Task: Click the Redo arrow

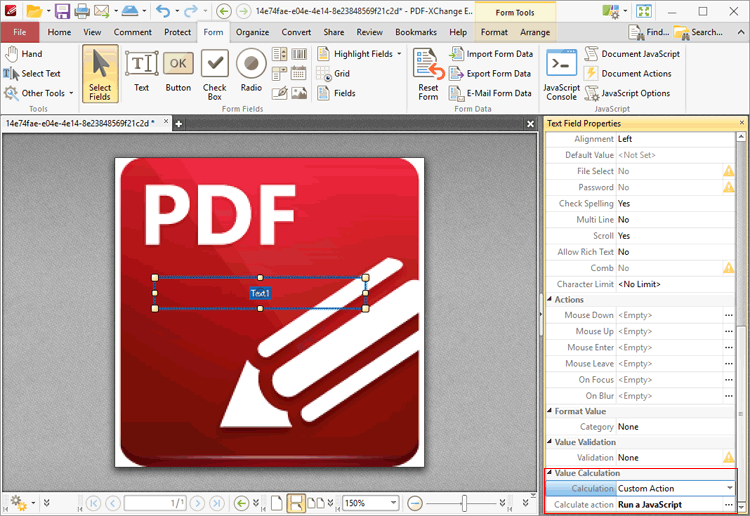Action: tap(190, 11)
